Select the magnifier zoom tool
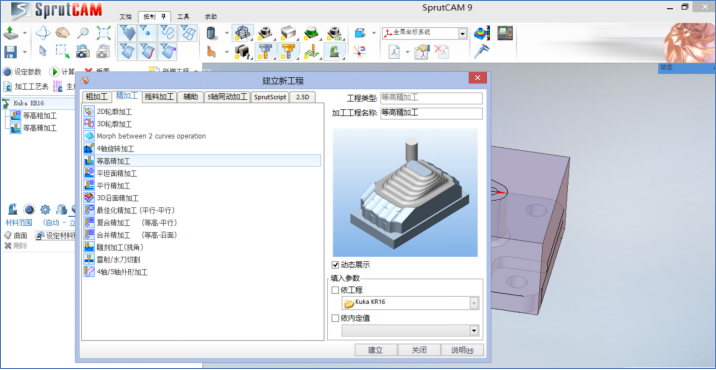Screen dimensions: 716x370 pyautogui.click(x=83, y=33)
